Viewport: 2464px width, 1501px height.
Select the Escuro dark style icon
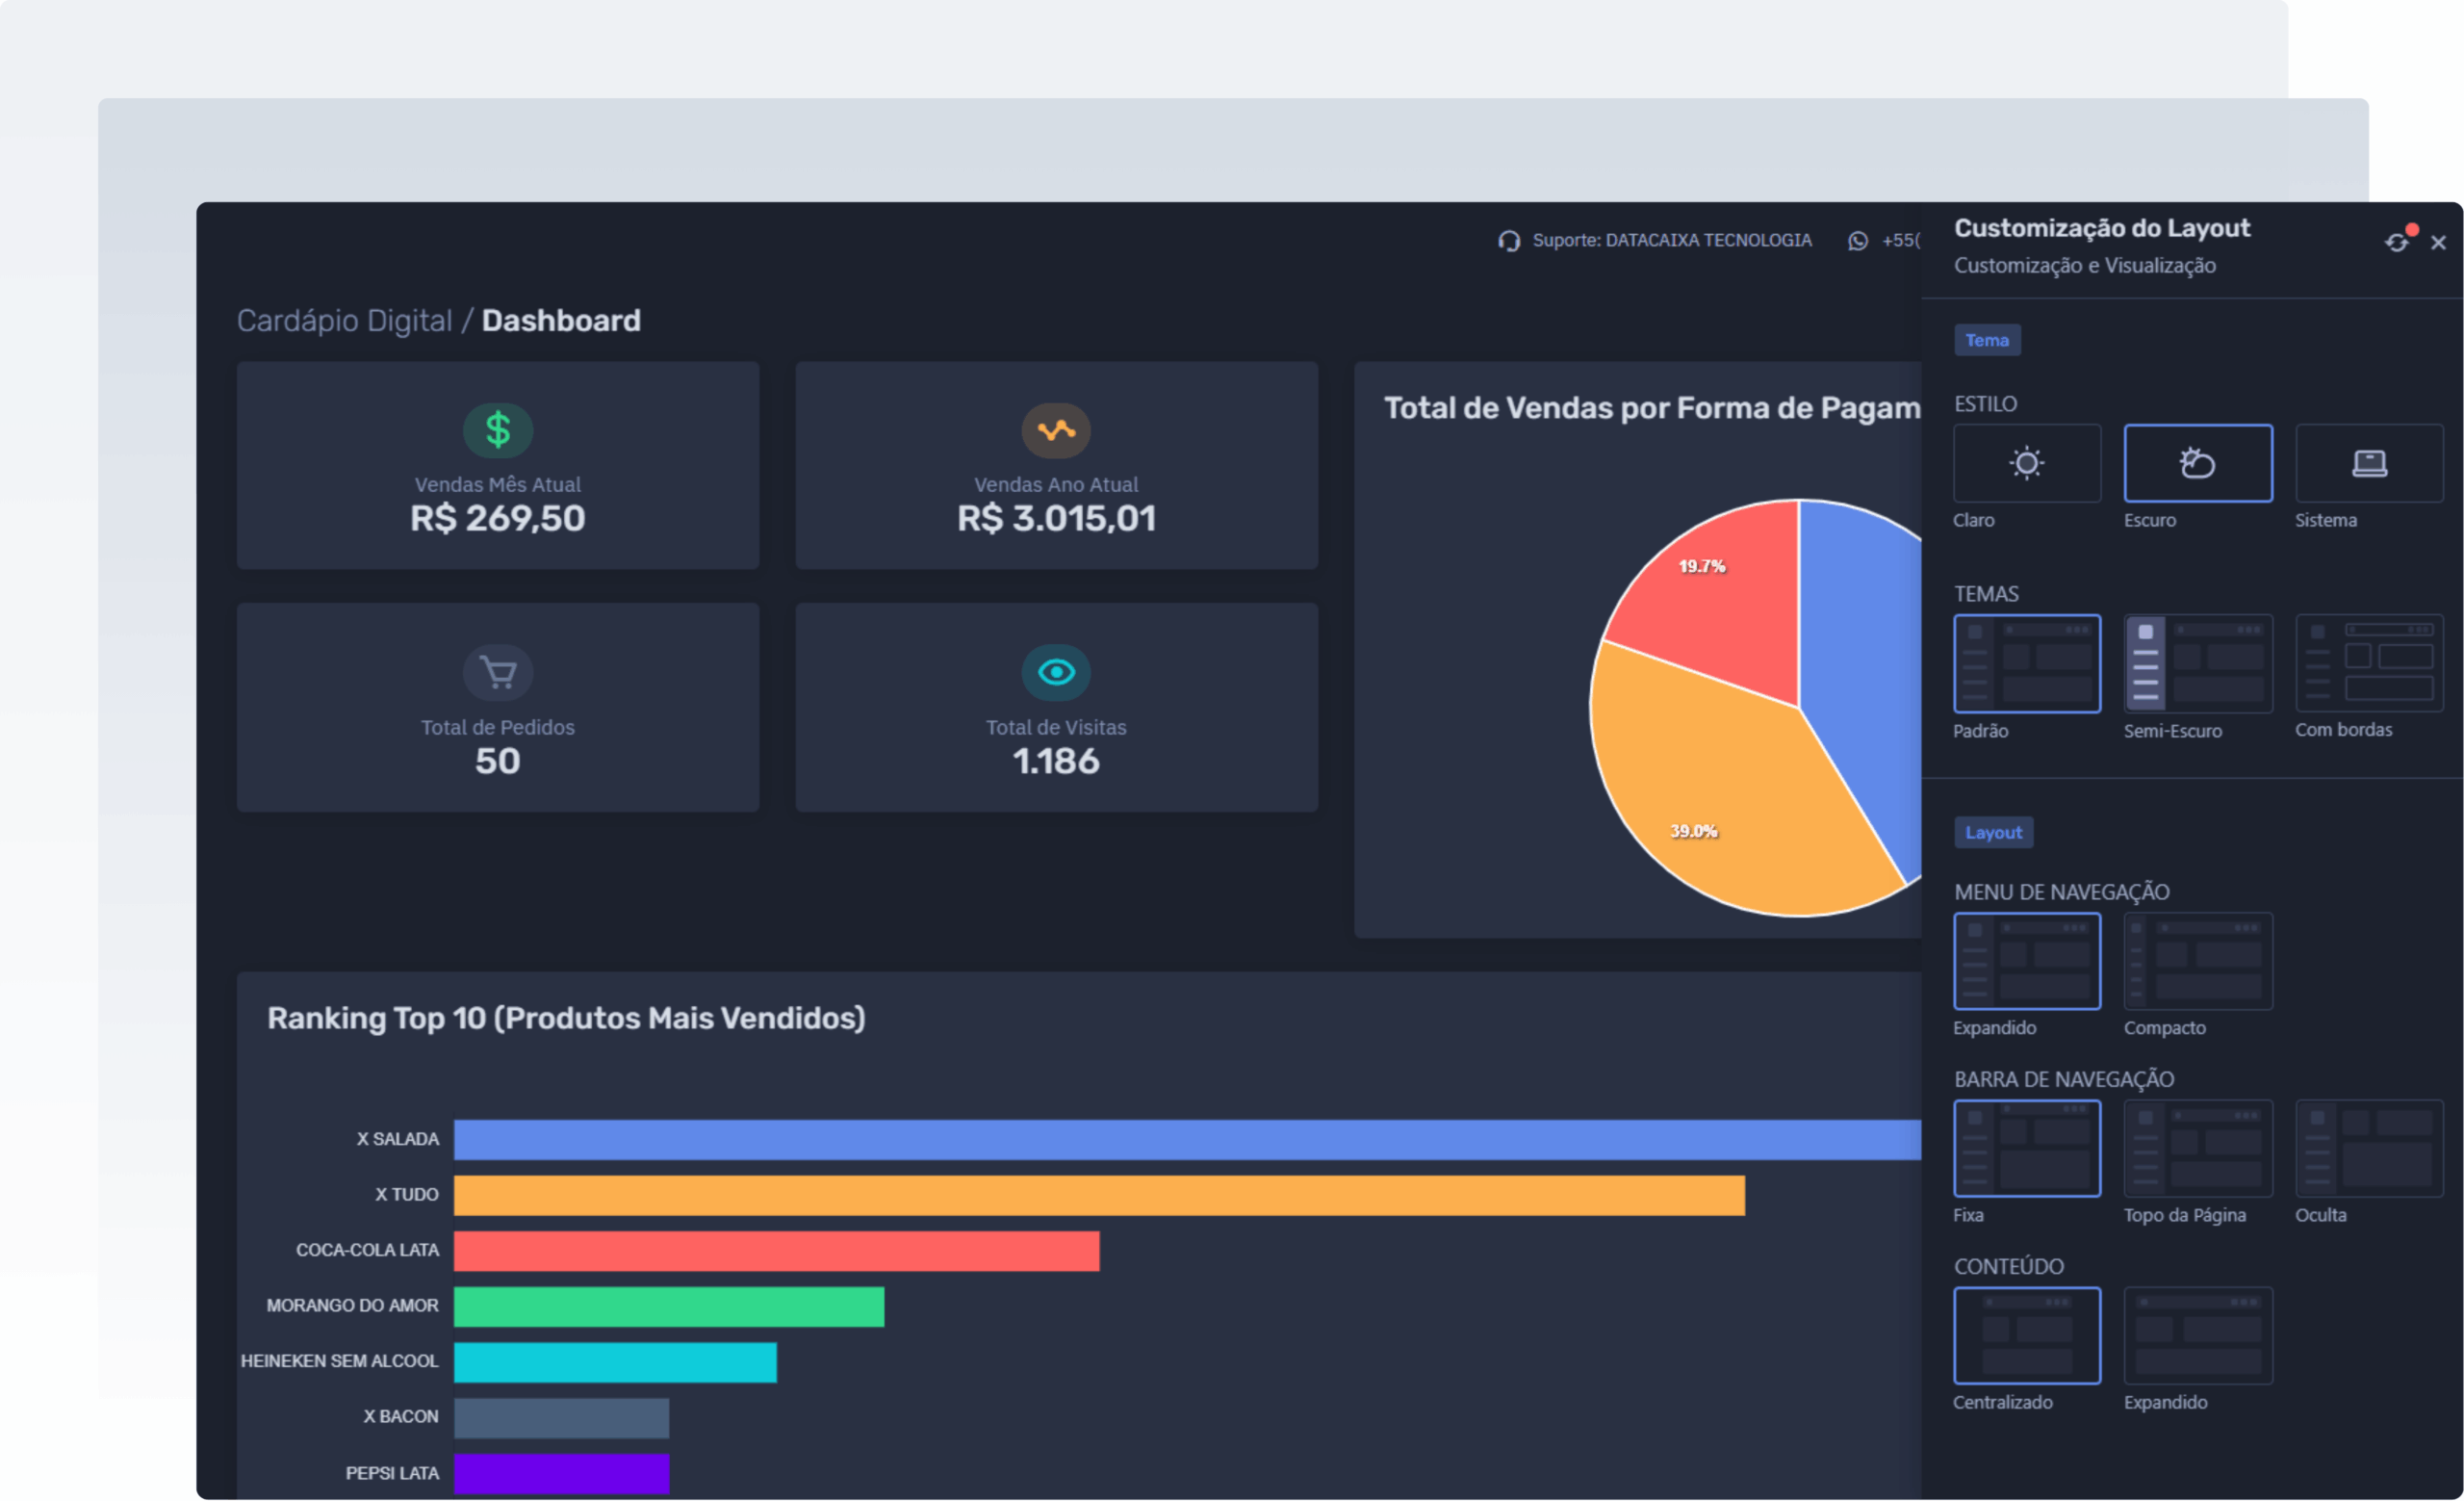2197,463
